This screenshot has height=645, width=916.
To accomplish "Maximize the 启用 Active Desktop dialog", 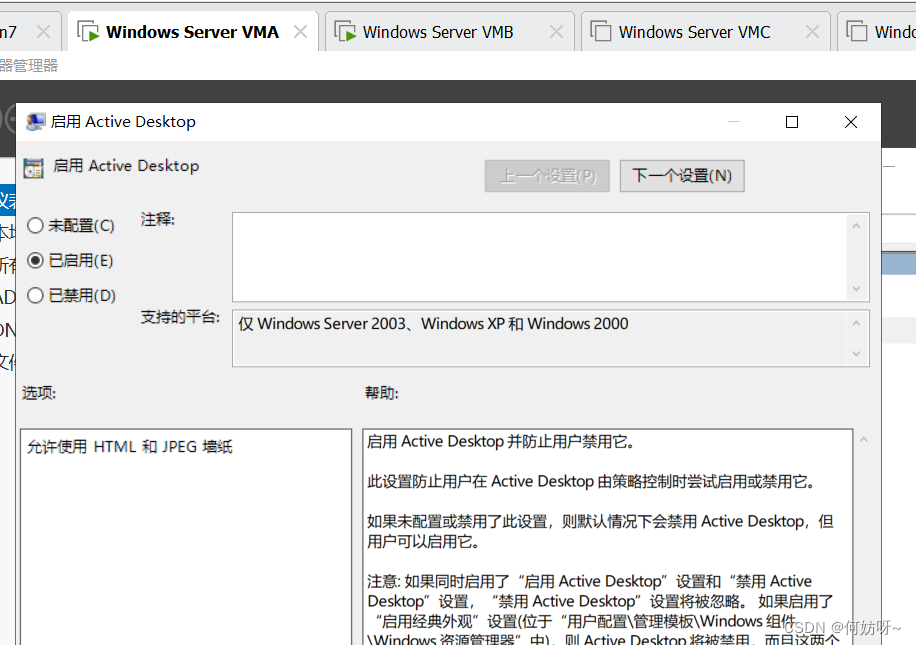I will (x=792, y=122).
